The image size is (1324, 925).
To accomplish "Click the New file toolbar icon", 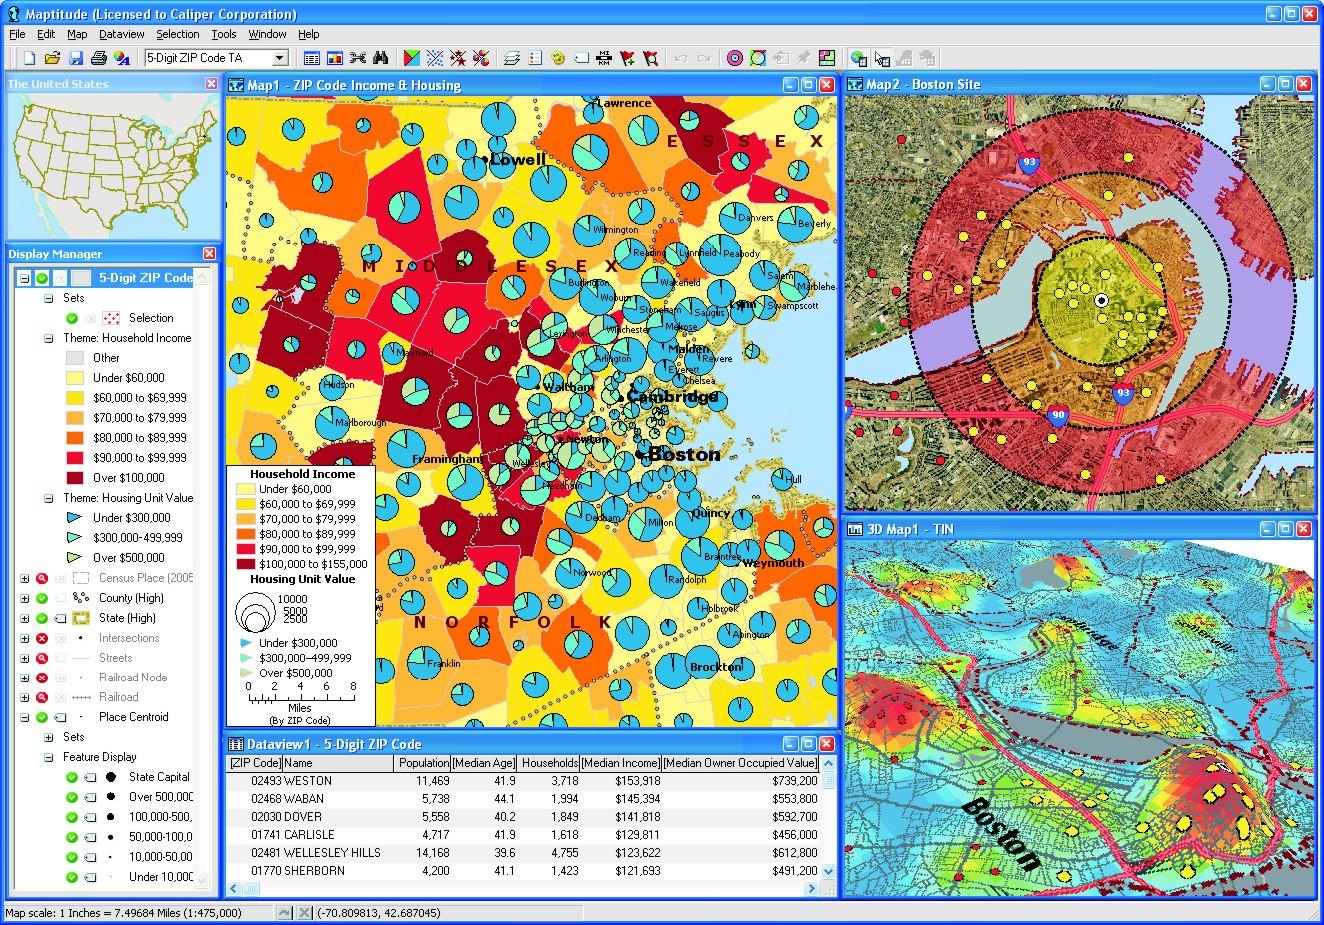I will pos(30,58).
